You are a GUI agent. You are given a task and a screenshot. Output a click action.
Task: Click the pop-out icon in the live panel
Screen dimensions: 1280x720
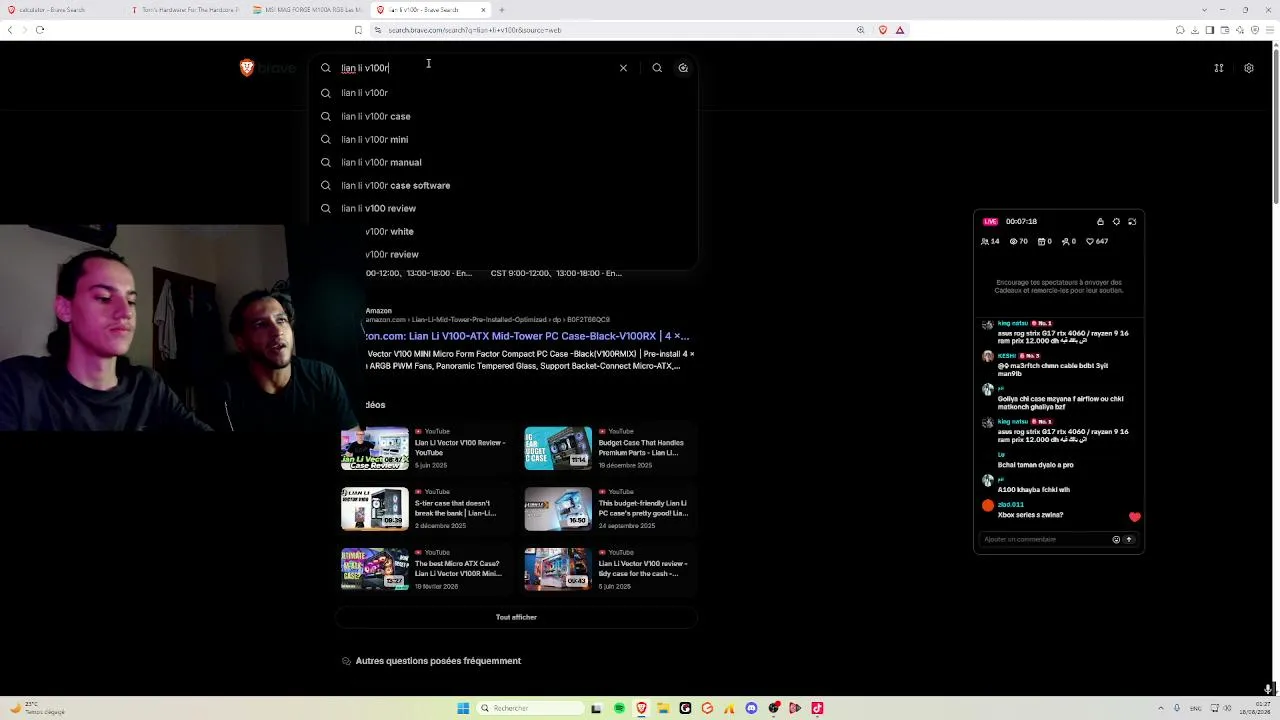click(1132, 222)
